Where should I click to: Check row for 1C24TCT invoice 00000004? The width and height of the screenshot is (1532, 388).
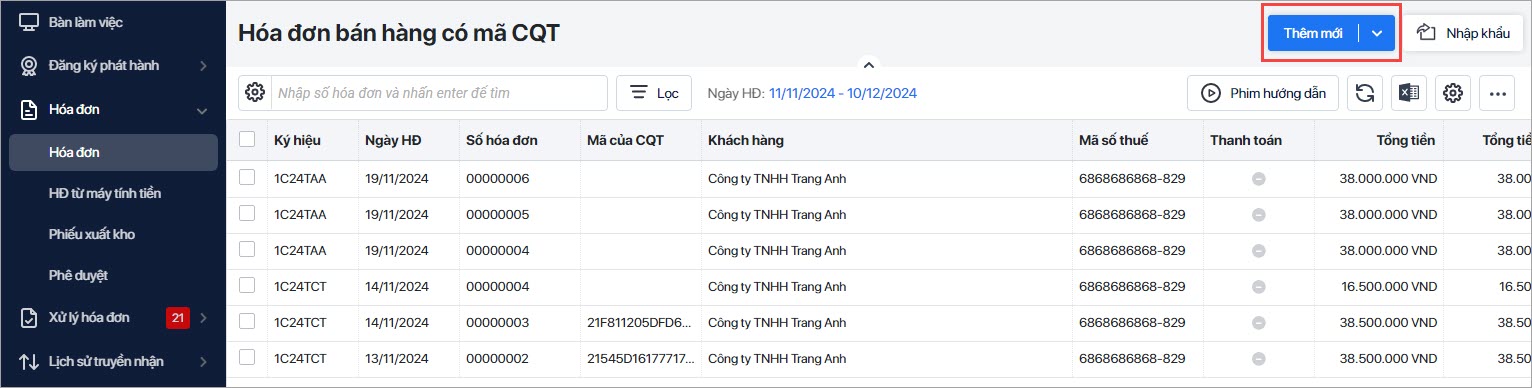point(247,285)
